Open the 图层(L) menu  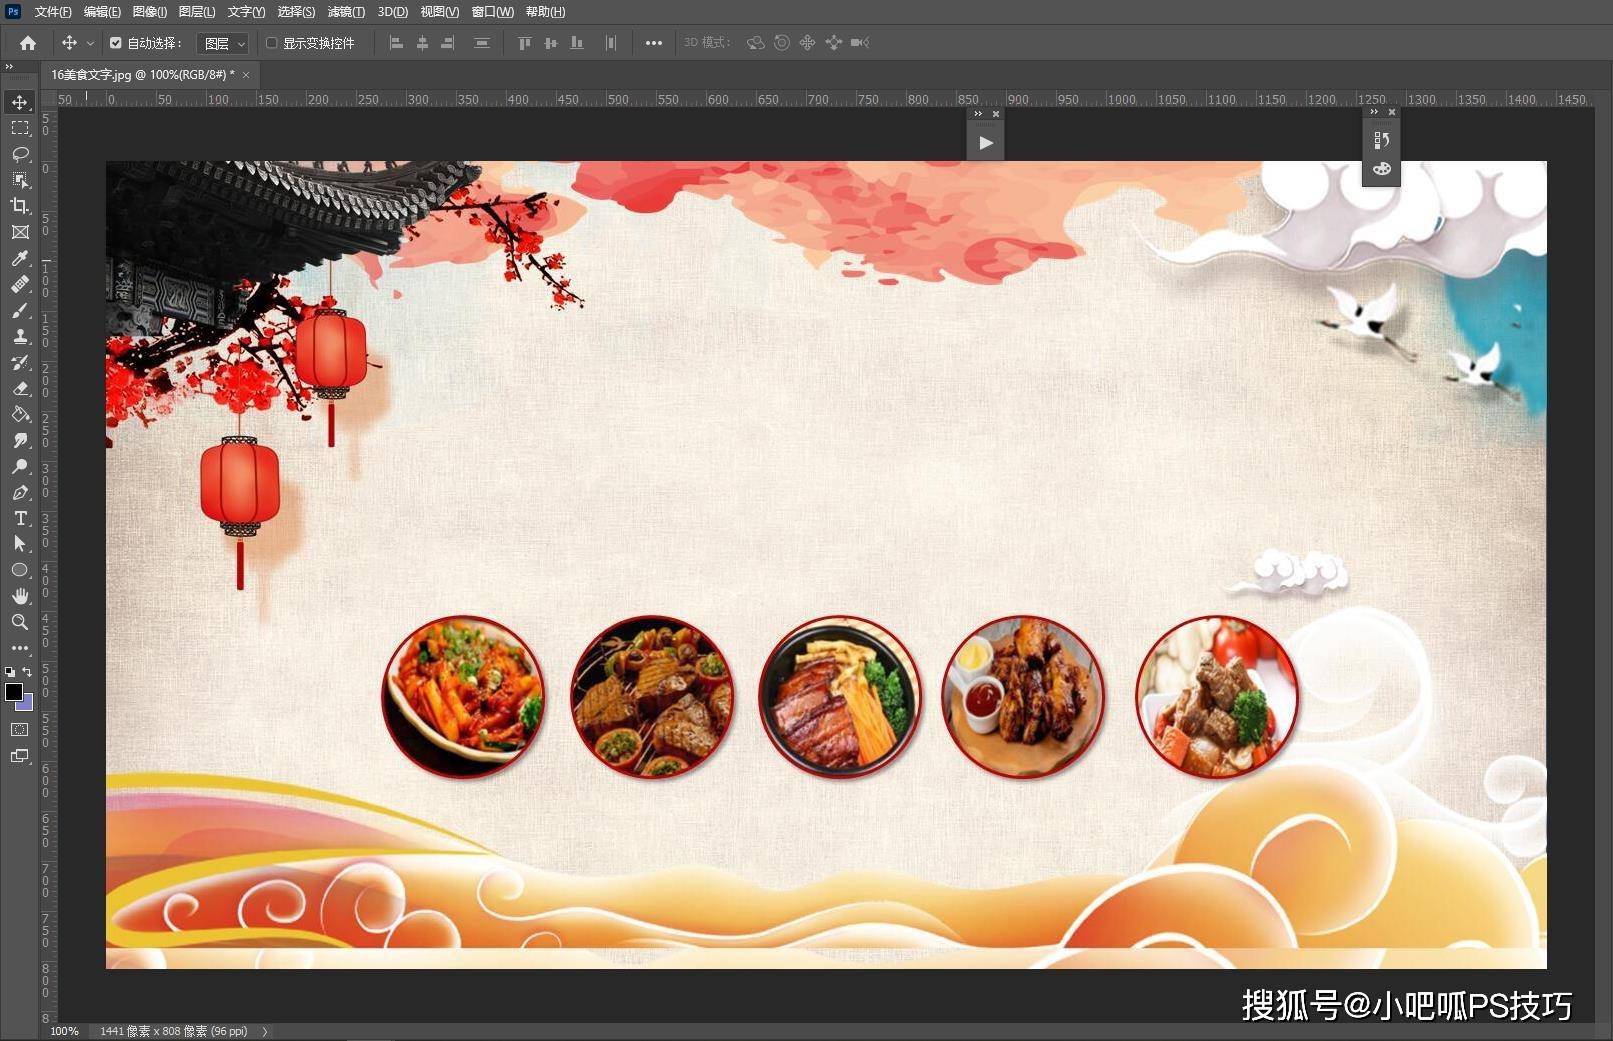coord(197,12)
